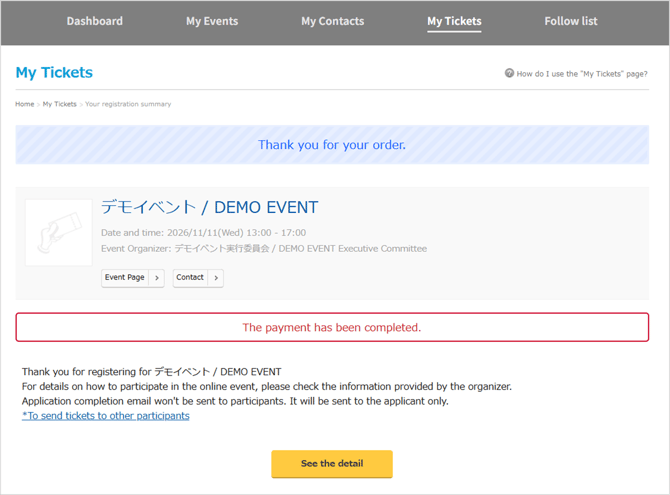This screenshot has width=670, height=495.
Task: Click the arrow chevron beside Contact
Action: pos(216,278)
